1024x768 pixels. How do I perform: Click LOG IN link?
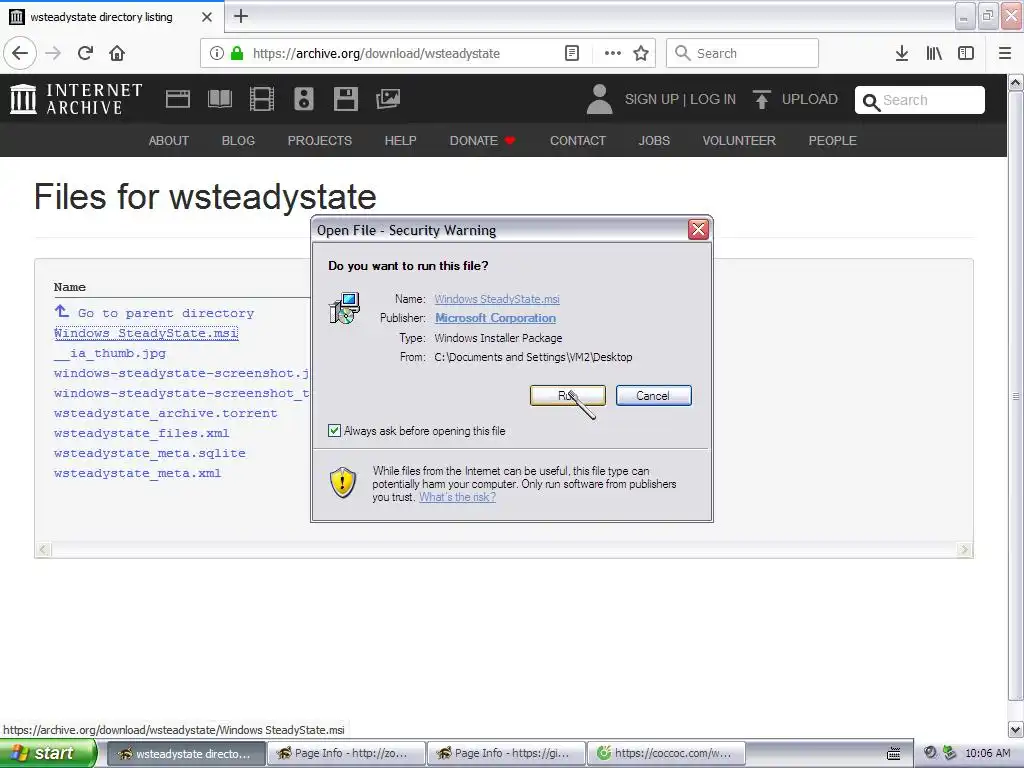[x=713, y=99]
